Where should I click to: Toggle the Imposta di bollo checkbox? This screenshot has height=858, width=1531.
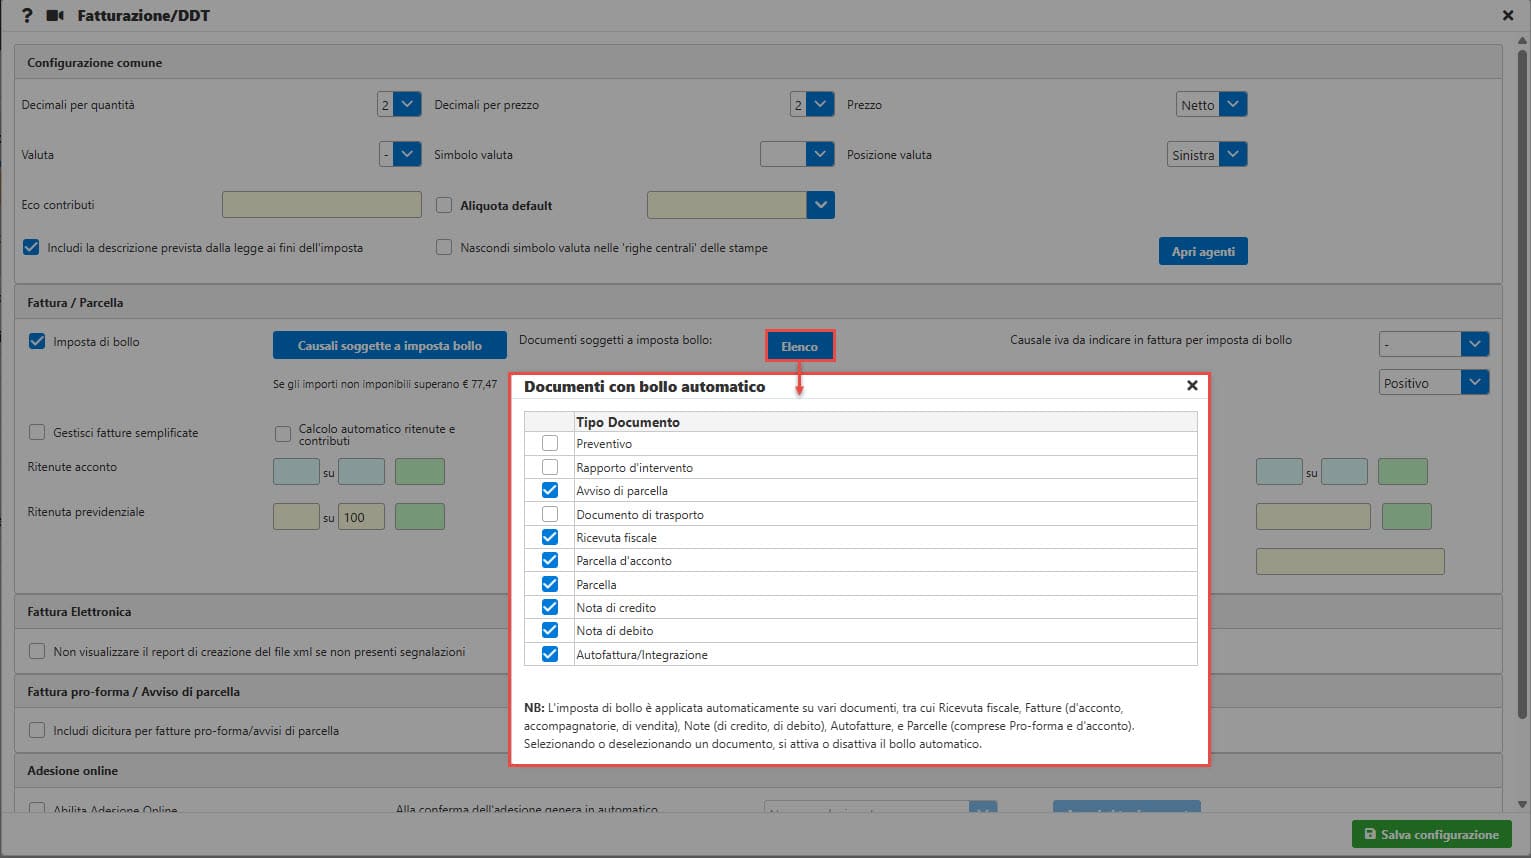pos(37,342)
